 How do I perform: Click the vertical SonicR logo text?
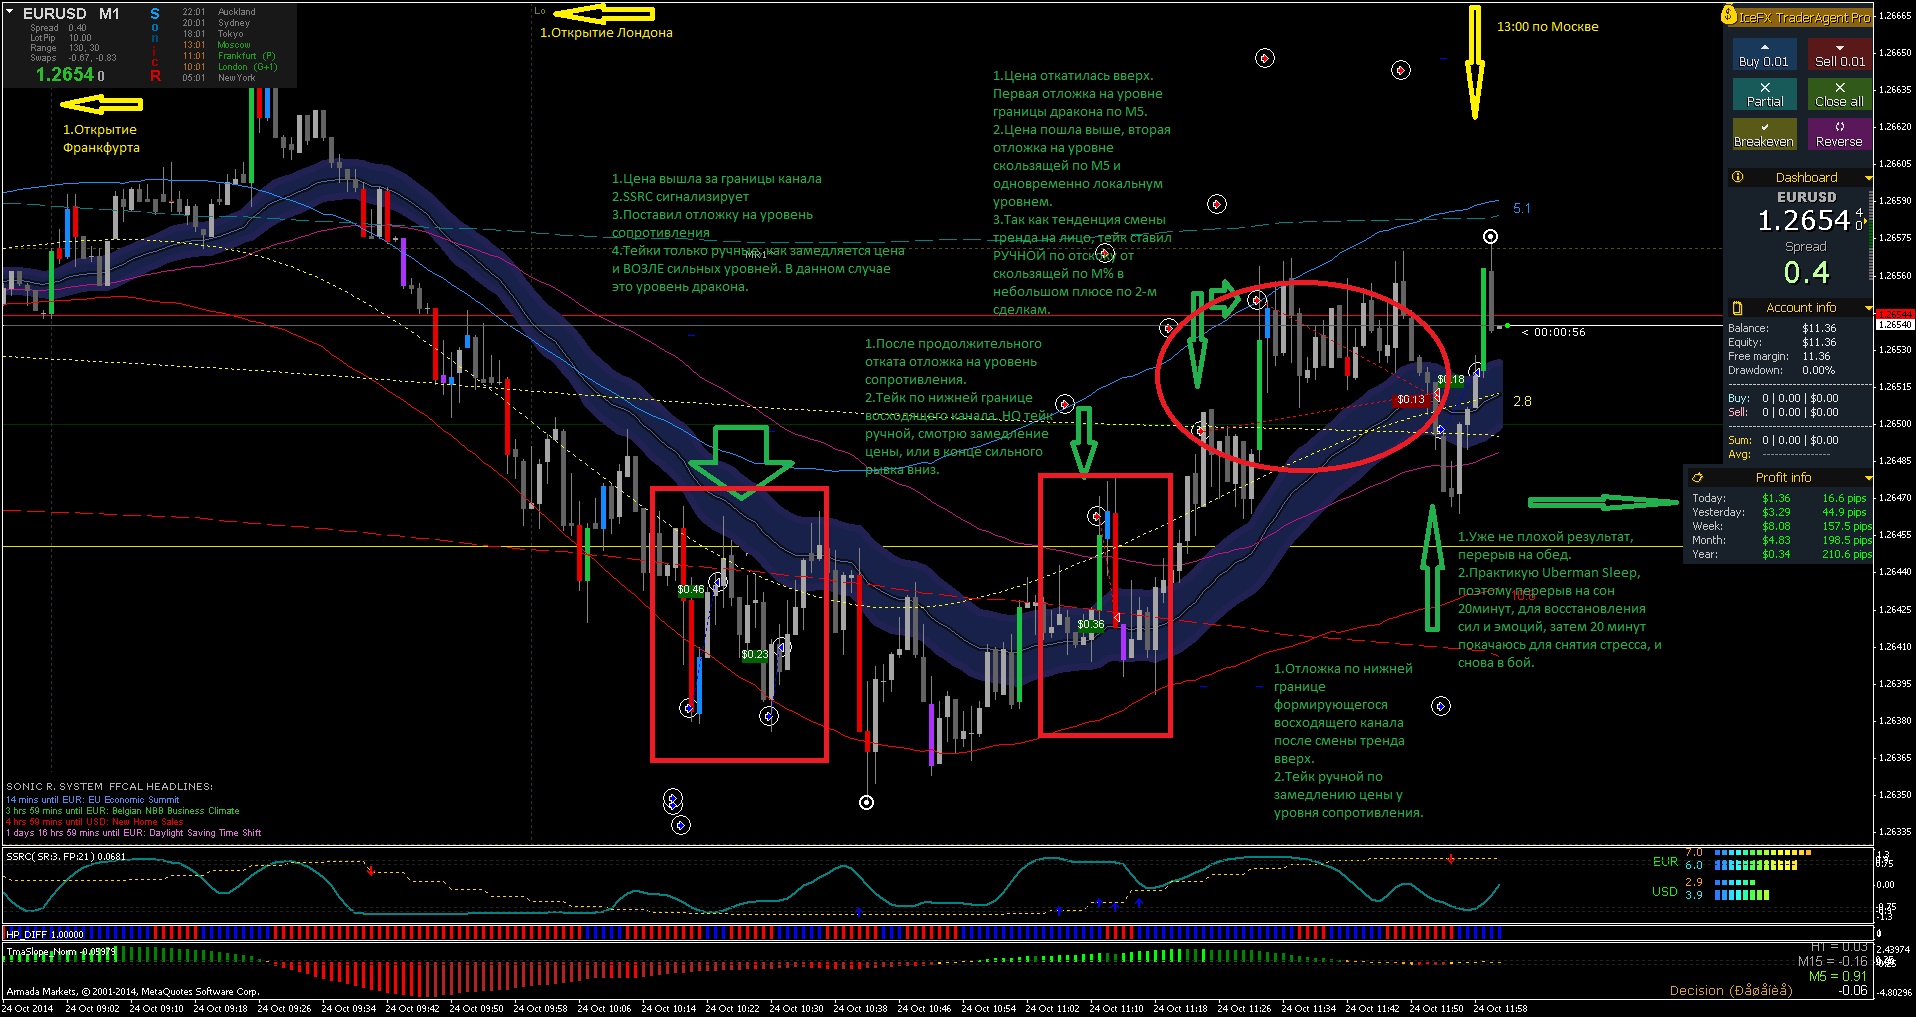[x=155, y=45]
